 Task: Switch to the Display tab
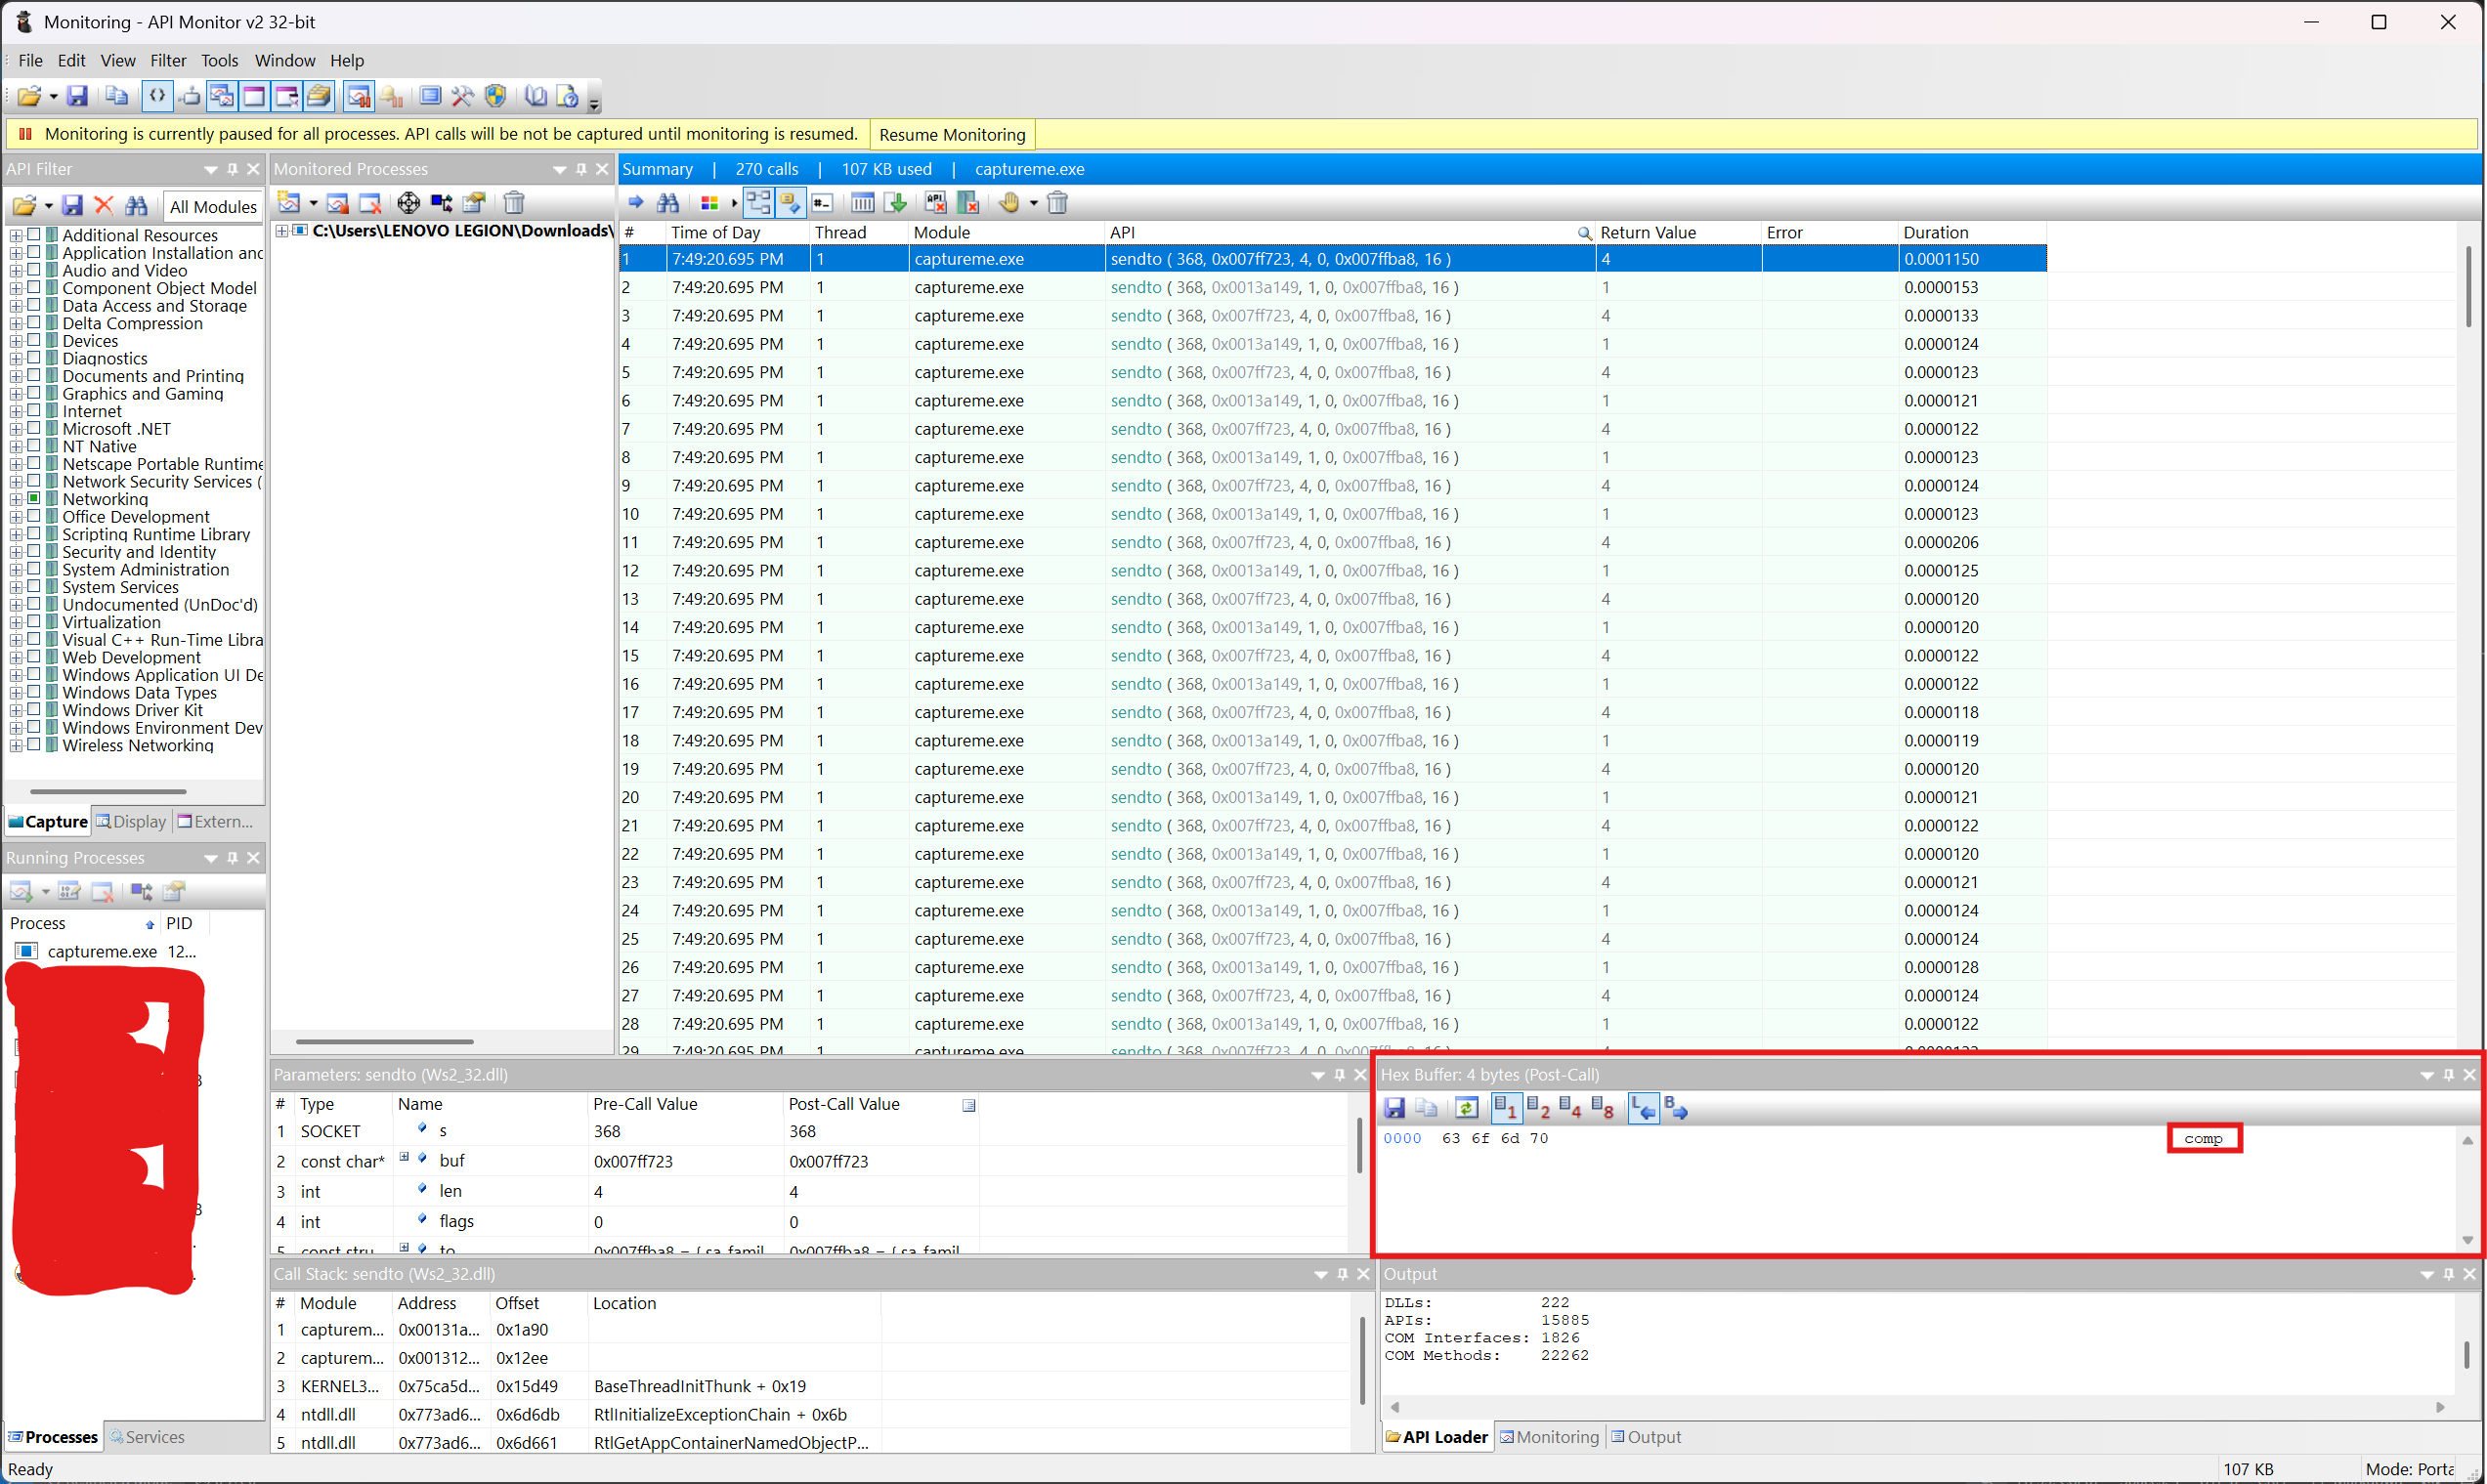click(131, 821)
